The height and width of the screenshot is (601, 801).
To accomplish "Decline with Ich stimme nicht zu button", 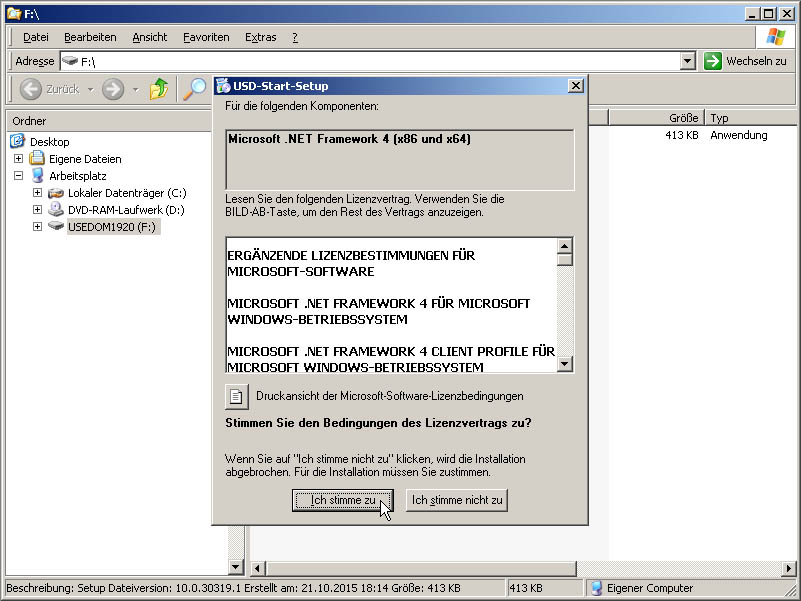I will [457, 500].
